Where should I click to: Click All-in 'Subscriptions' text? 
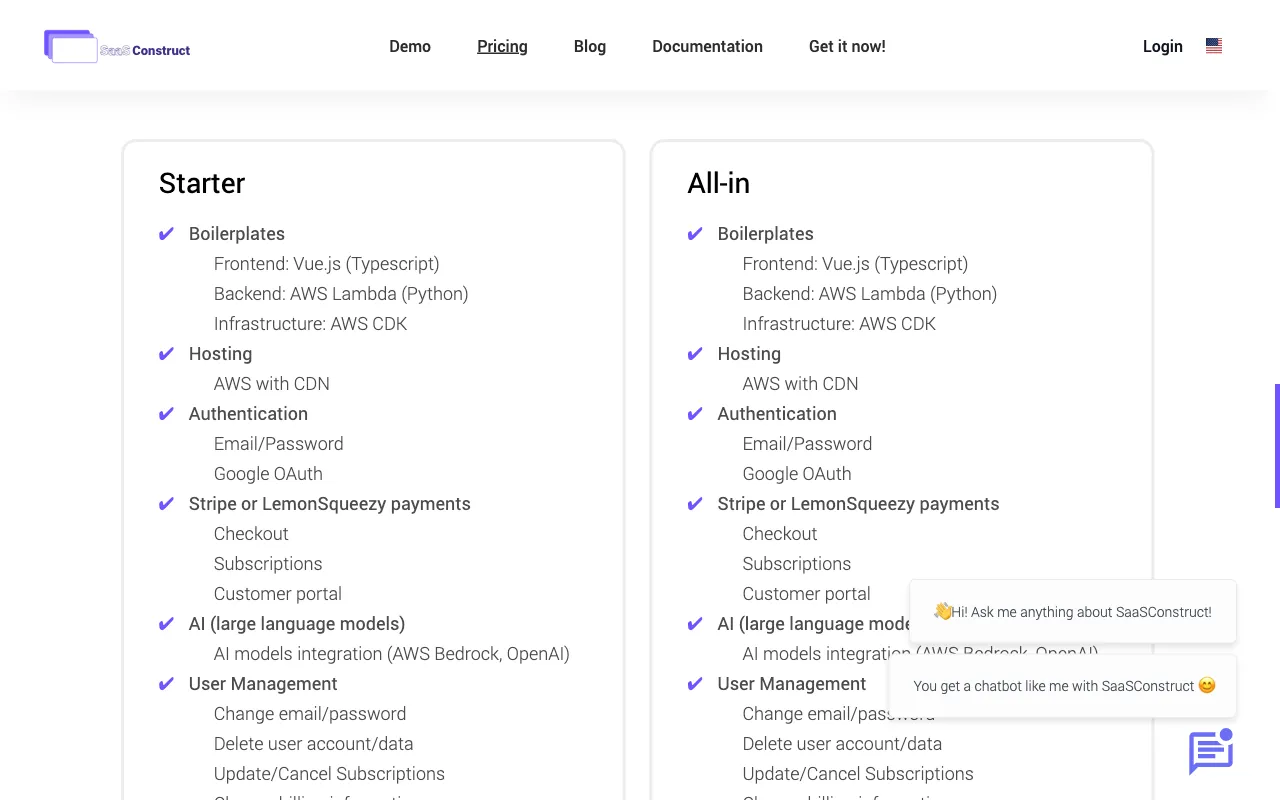(797, 564)
